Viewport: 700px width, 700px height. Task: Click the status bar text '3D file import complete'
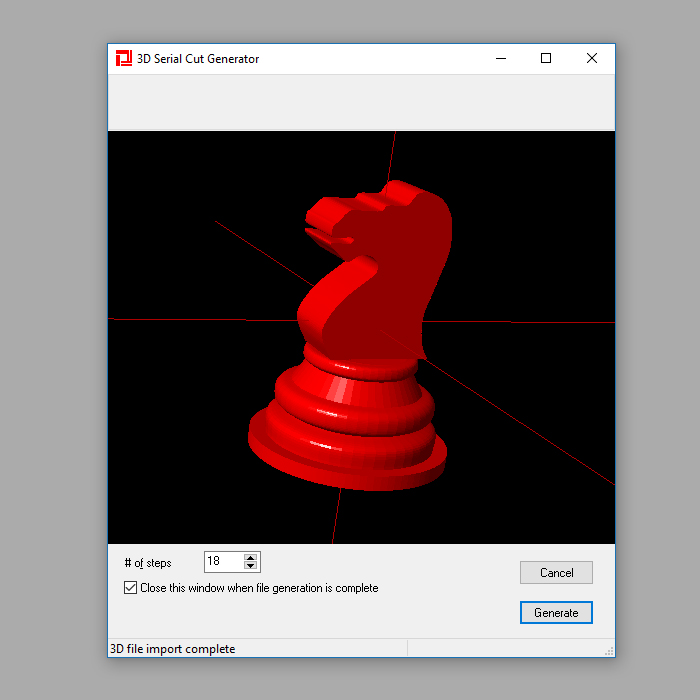(x=172, y=649)
